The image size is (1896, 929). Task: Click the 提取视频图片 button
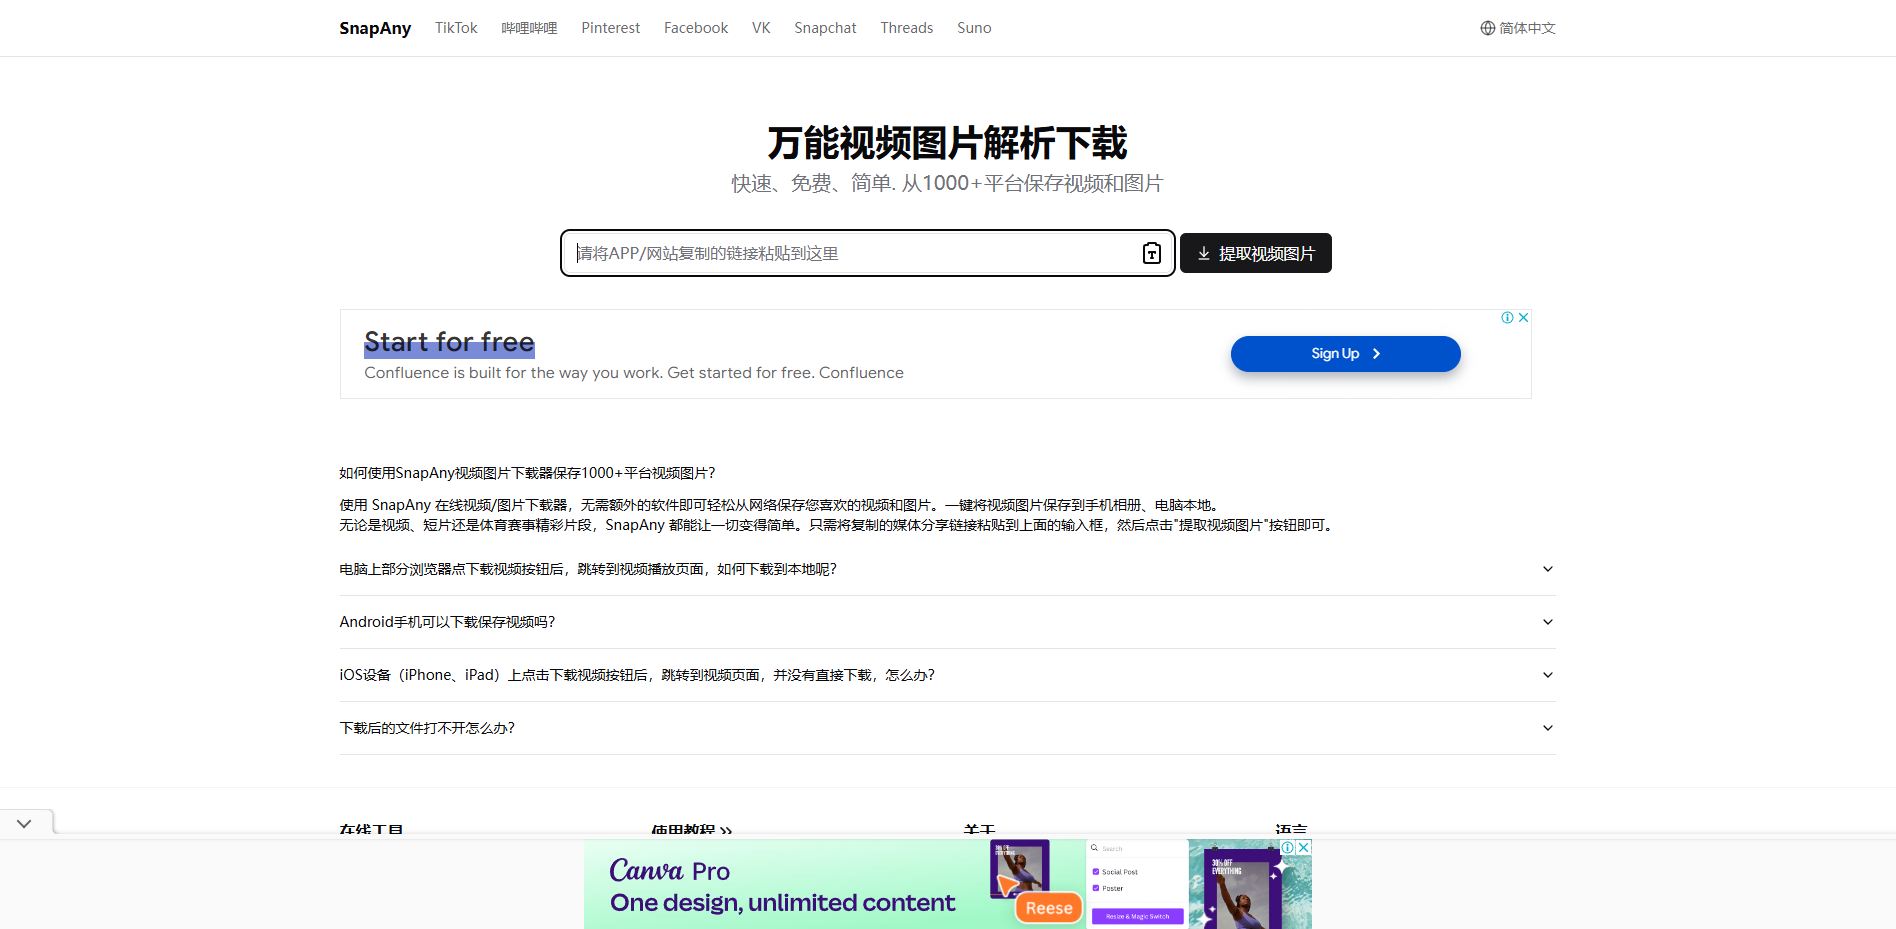point(1256,253)
